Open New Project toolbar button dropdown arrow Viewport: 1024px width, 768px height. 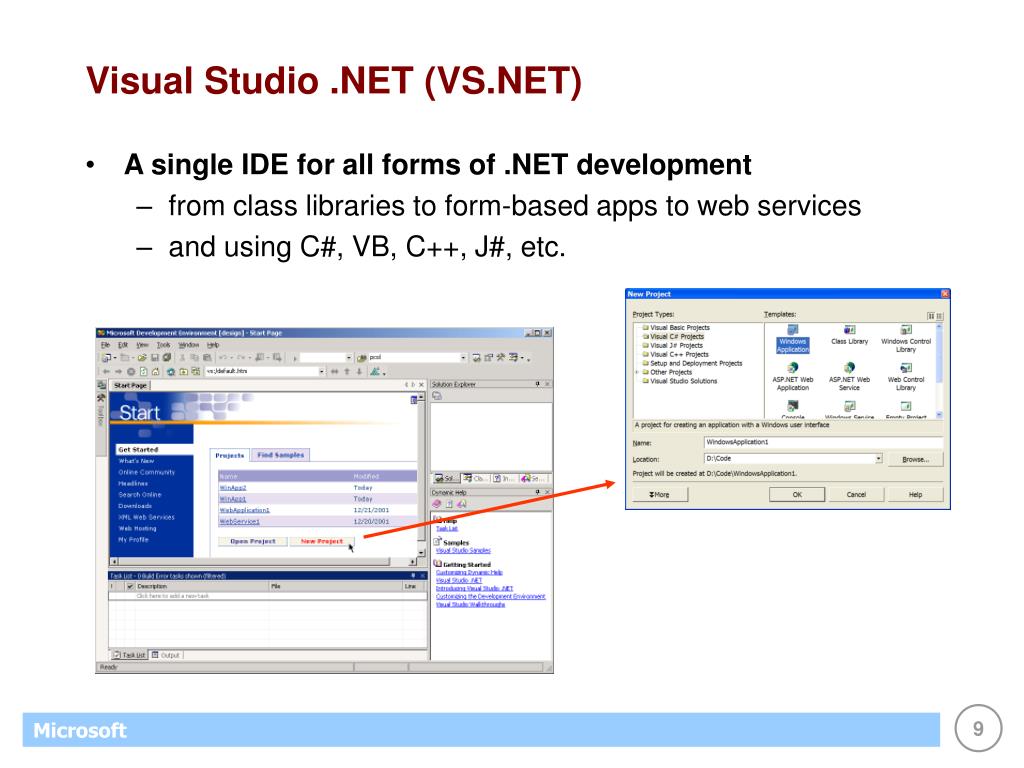(114, 358)
